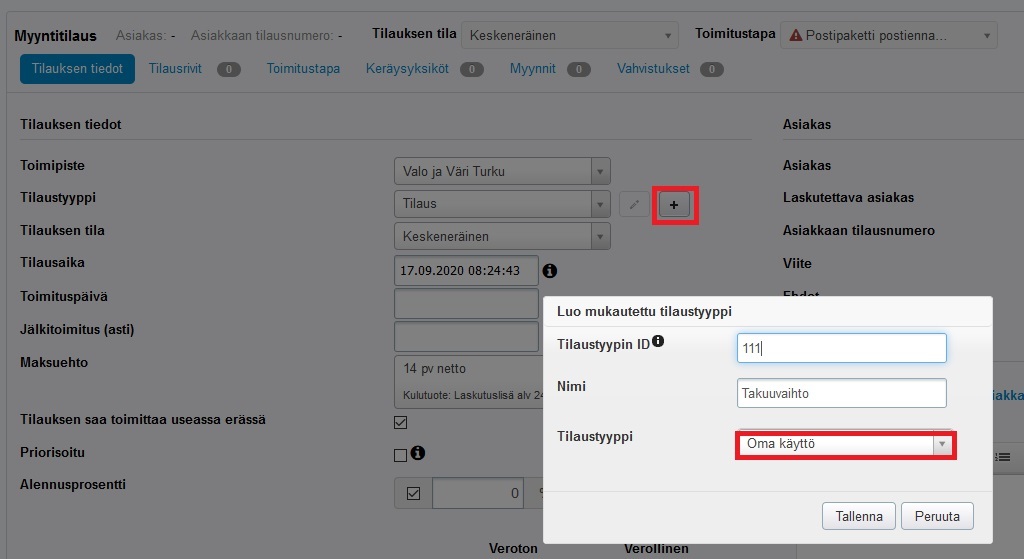Click the Tilaustyypin ID input field
1024x559 pixels.
point(840,348)
